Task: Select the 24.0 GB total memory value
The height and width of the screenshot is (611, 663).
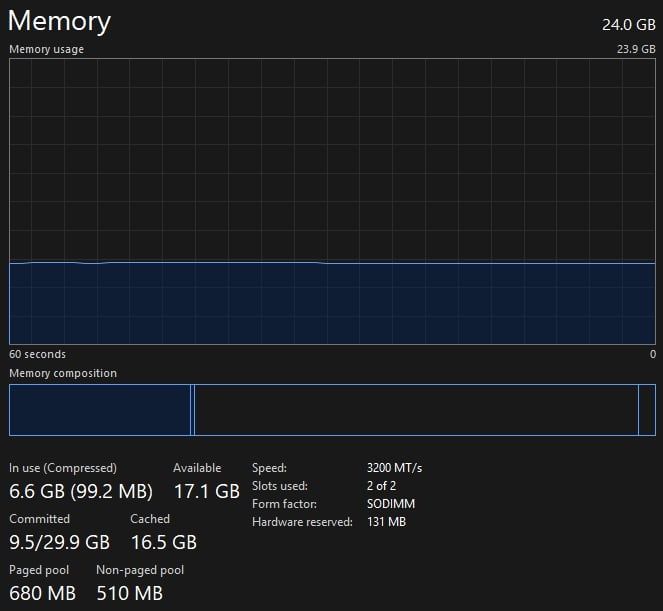Action: click(x=629, y=25)
